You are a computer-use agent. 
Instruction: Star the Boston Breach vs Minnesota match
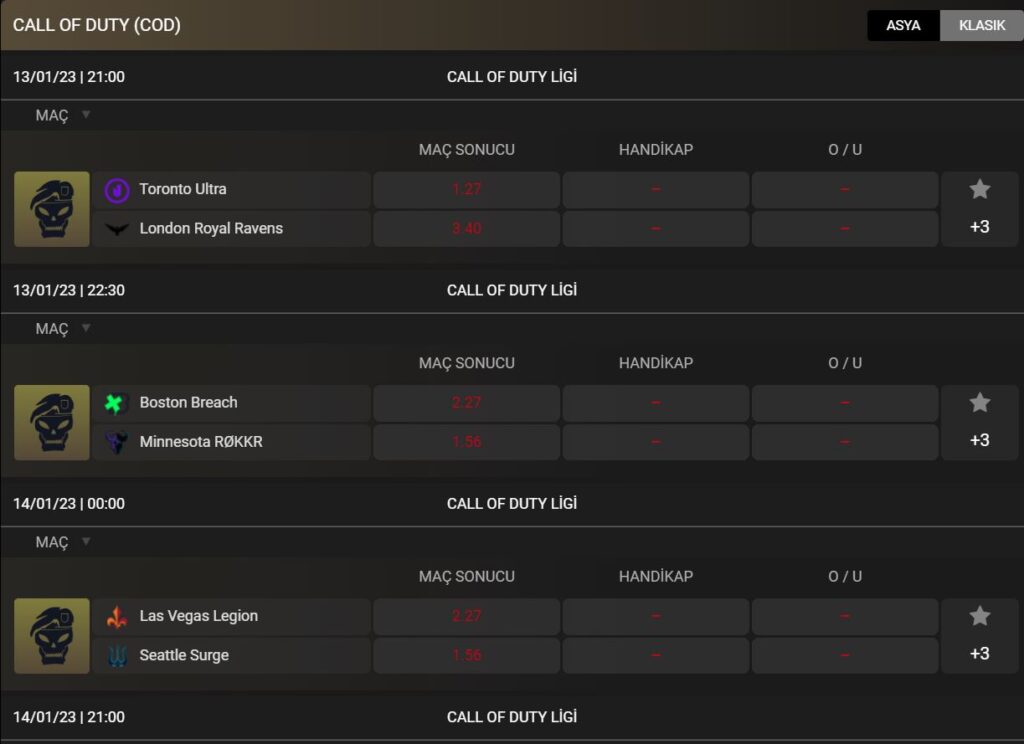coord(979,403)
